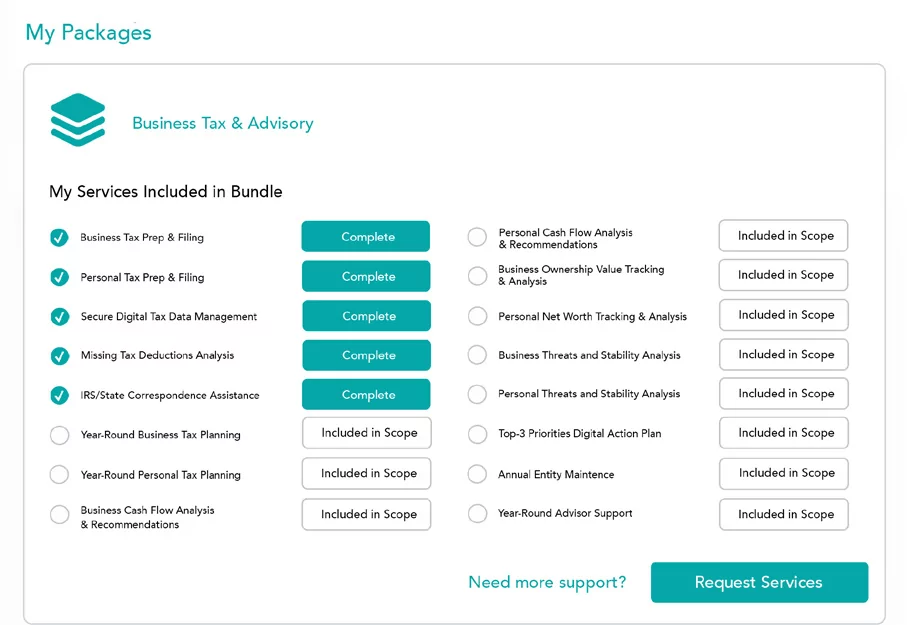The height and width of the screenshot is (625, 907).
Task: Click the check icon for Secure Digital Tax Data Management
Action: tap(60, 317)
